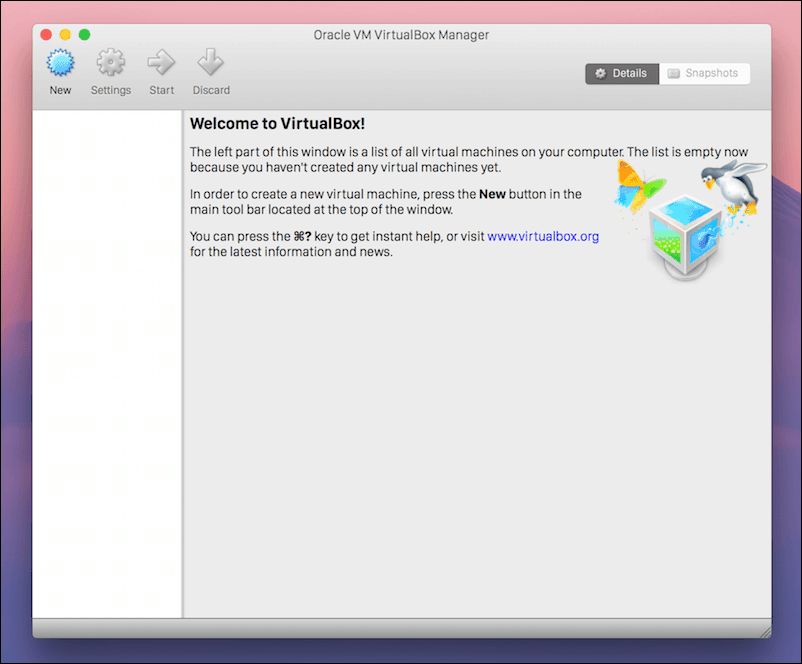Image resolution: width=802 pixels, height=664 pixels.
Task: Minimize the window using the yellow button
Action: pos(65,35)
